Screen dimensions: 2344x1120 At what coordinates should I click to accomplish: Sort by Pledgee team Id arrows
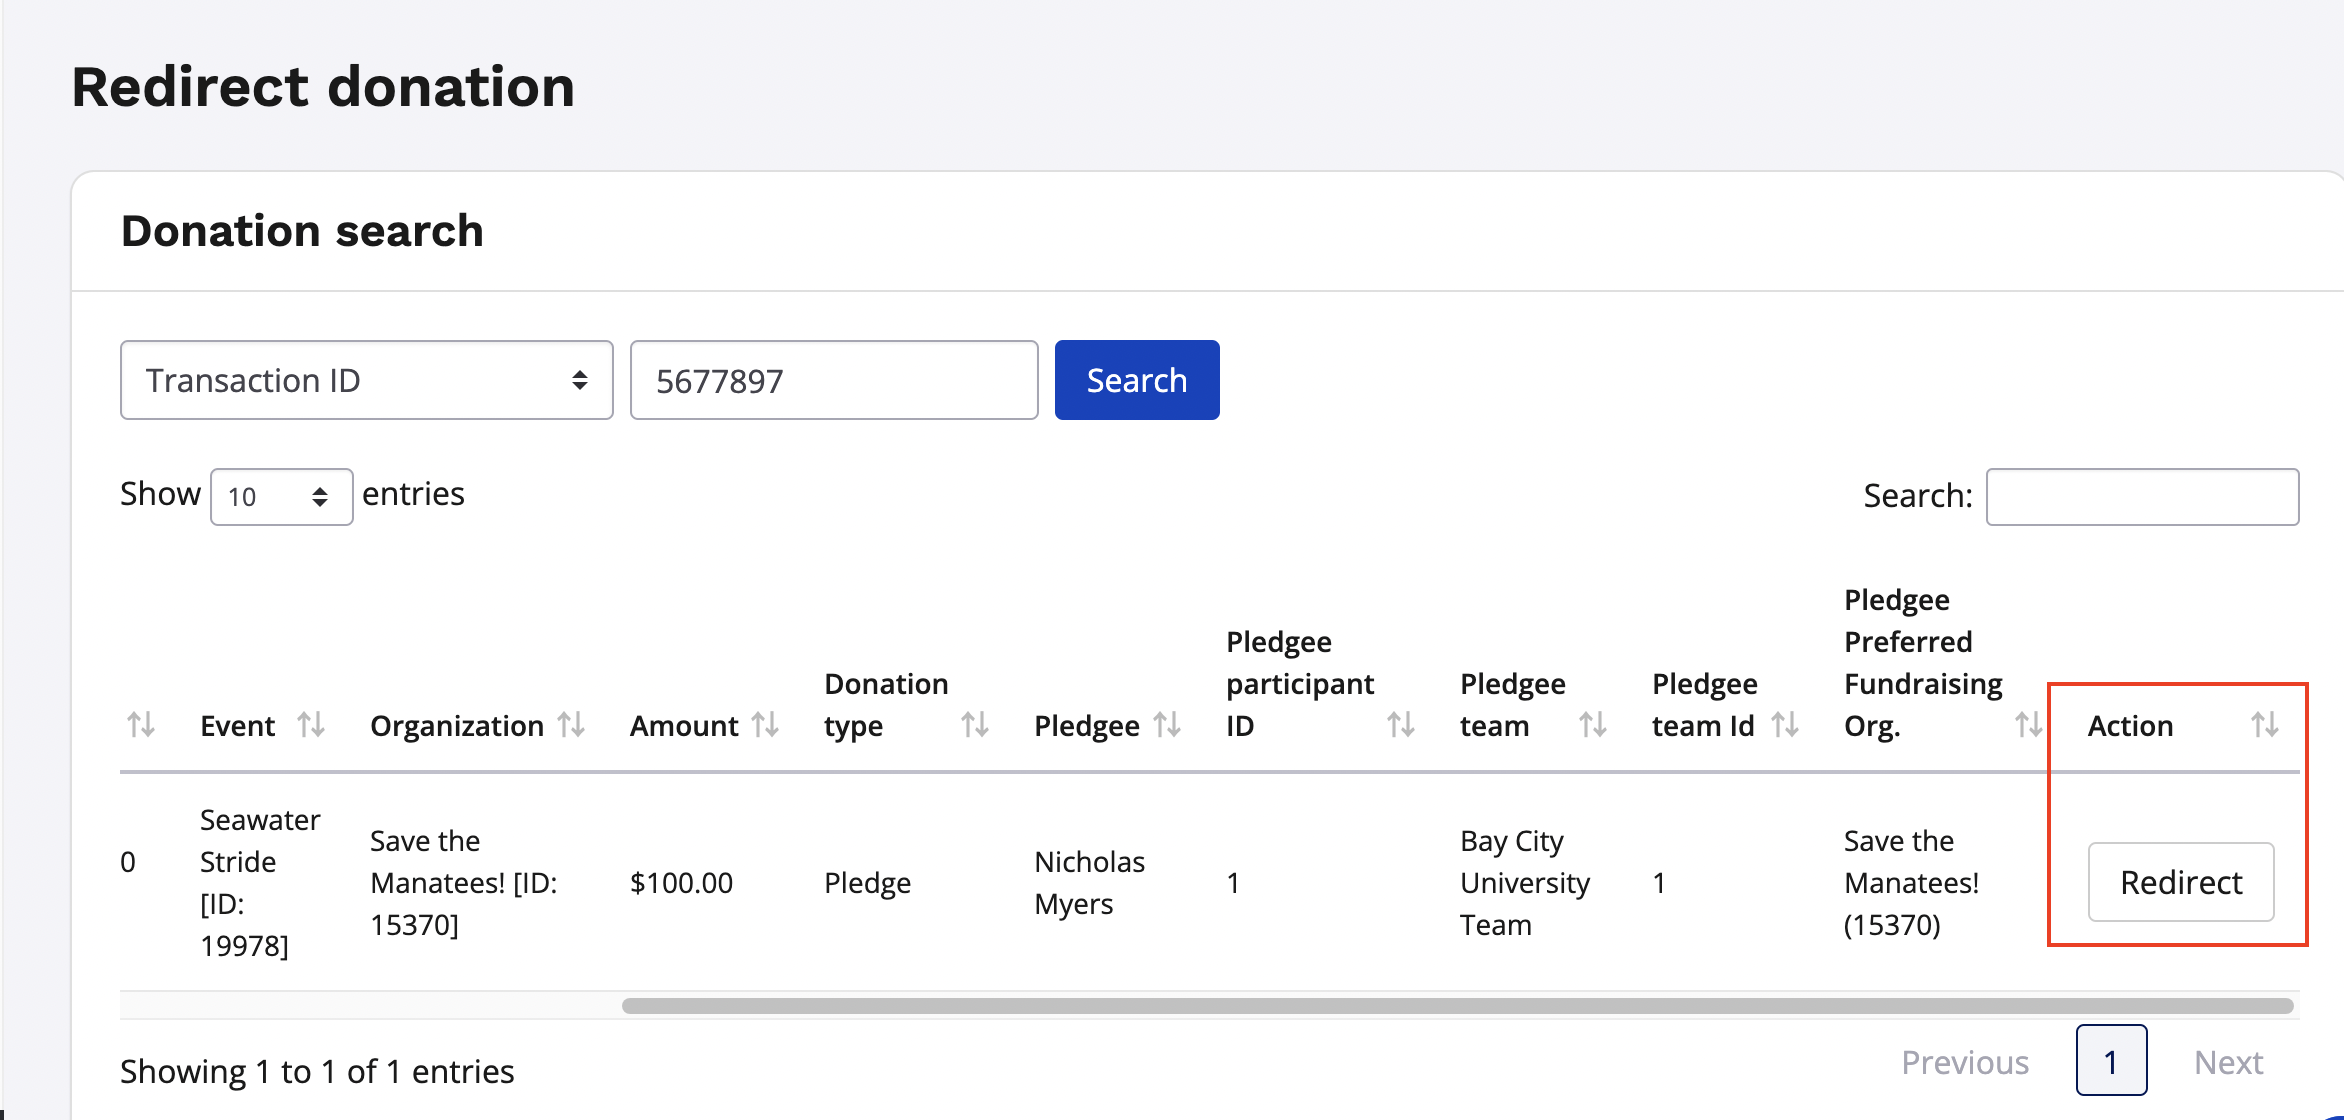coord(1785,725)
